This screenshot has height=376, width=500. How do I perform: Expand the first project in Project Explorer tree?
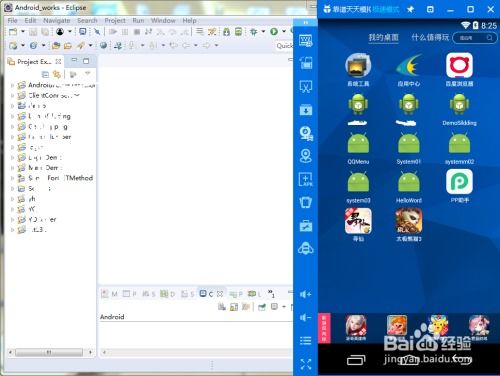12,85
